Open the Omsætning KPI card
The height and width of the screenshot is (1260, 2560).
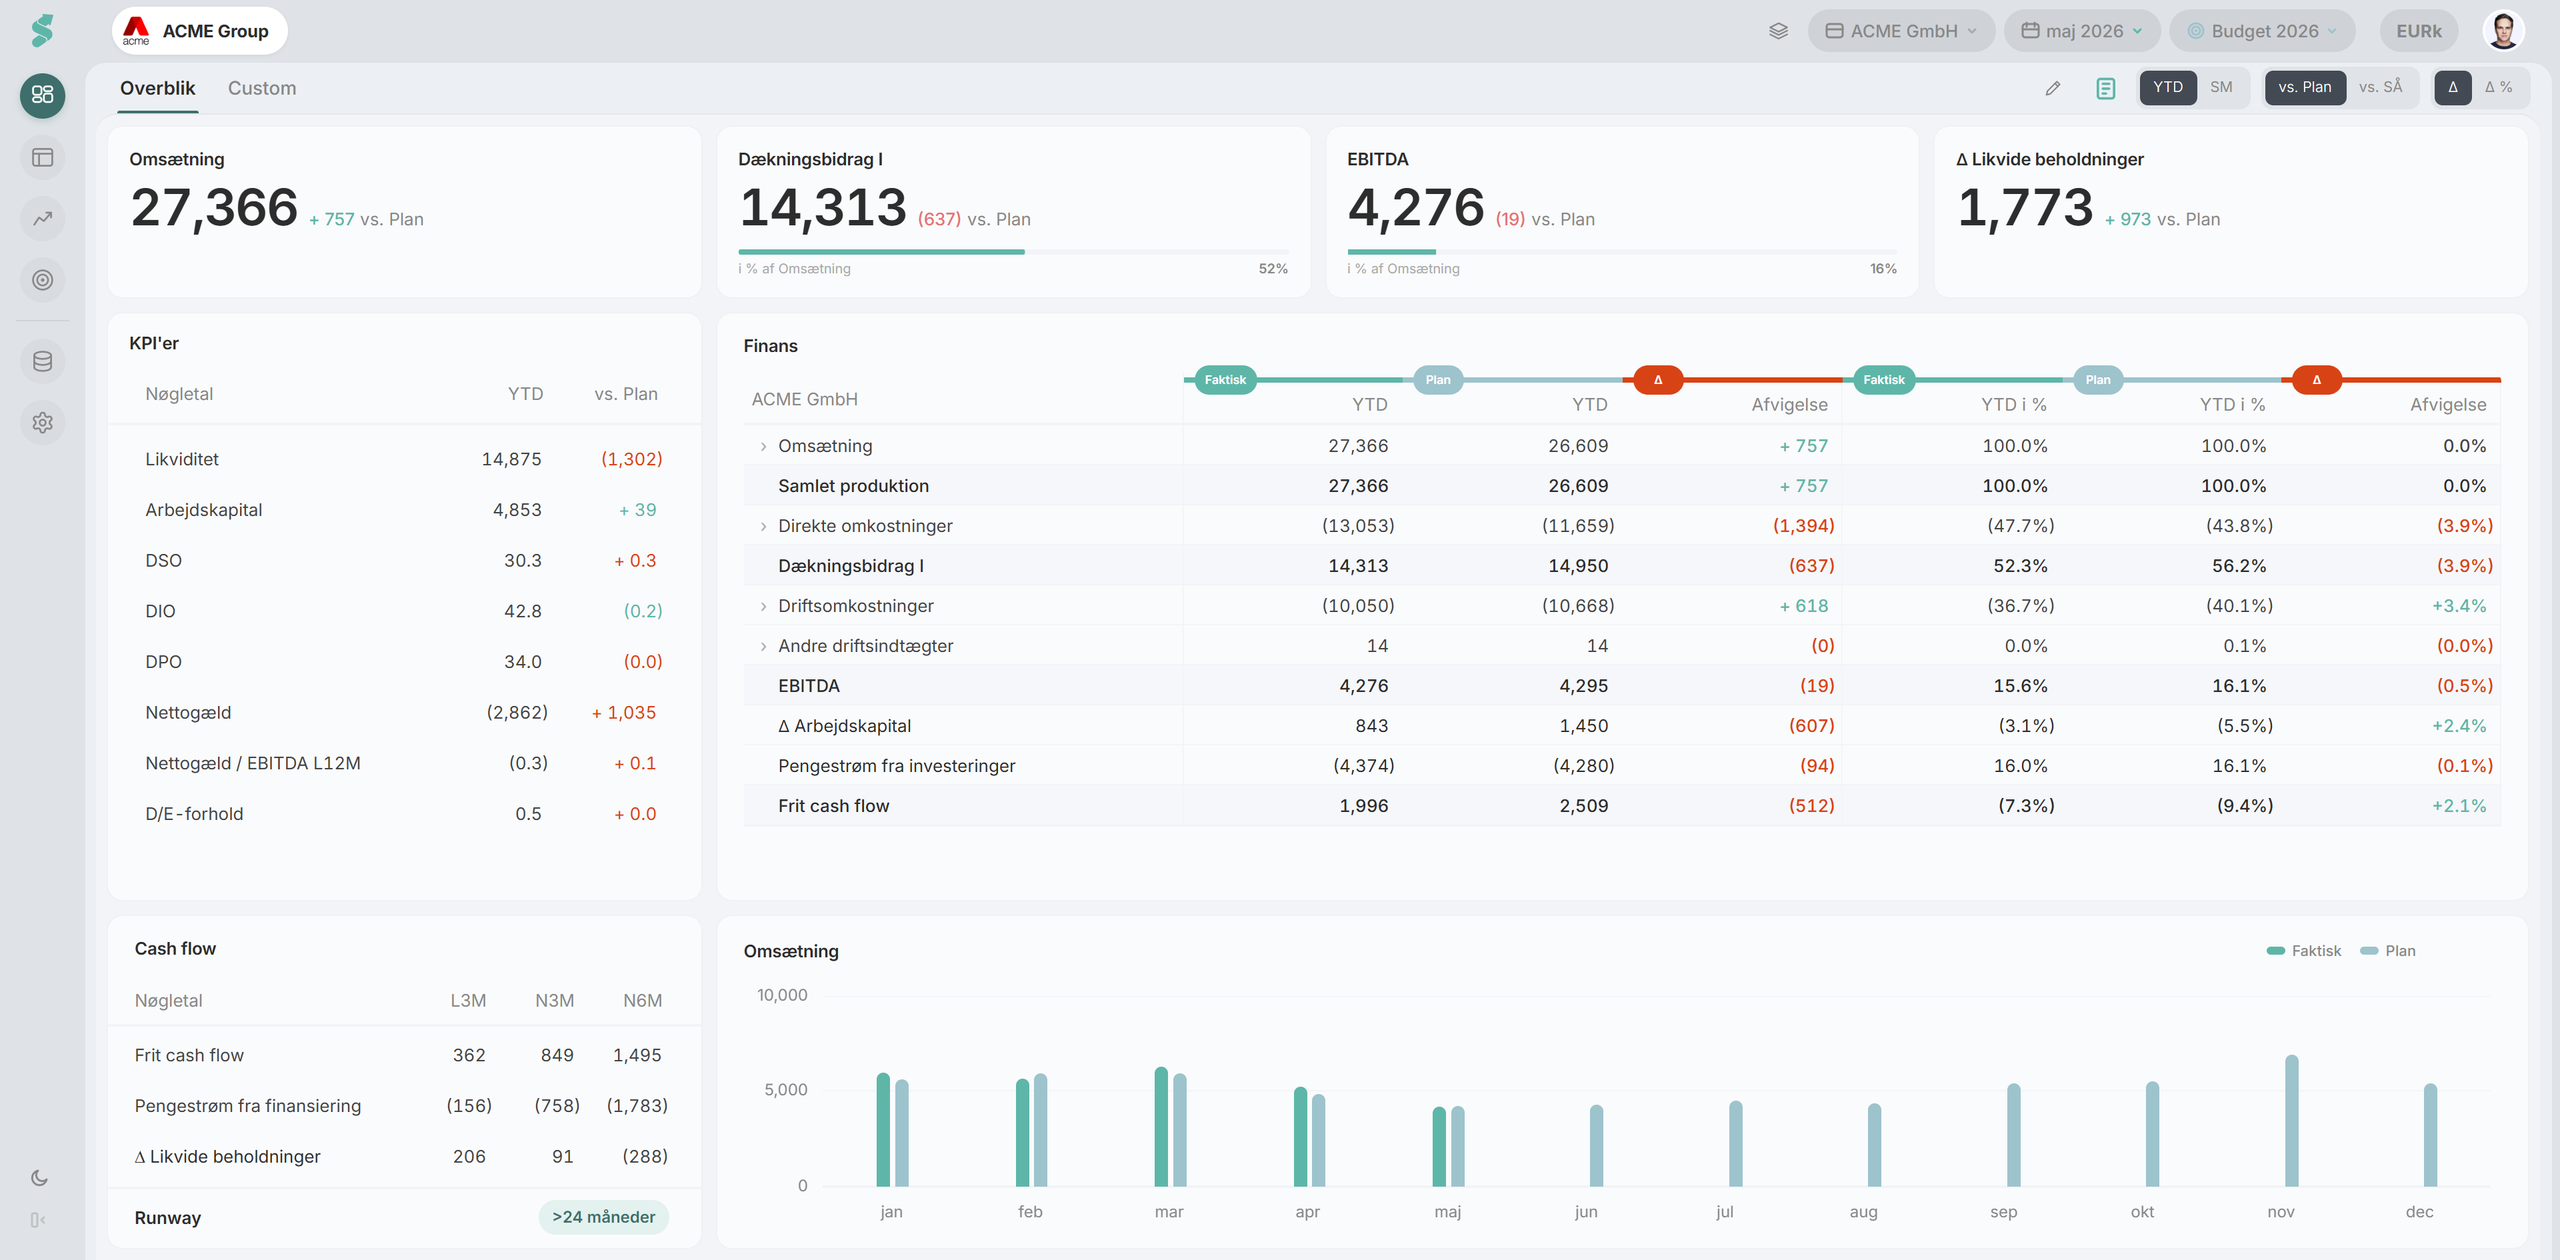tap(404, 212)
